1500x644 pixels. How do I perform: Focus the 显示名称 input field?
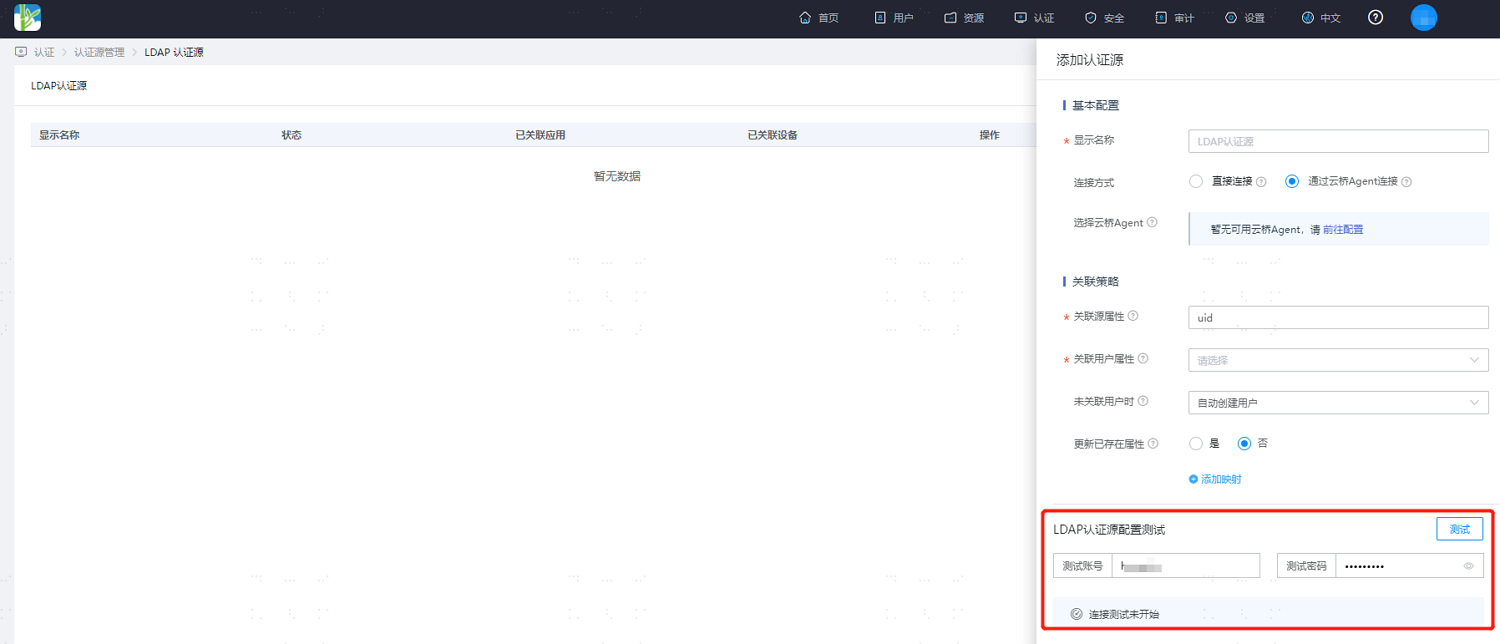point(1338,142)
